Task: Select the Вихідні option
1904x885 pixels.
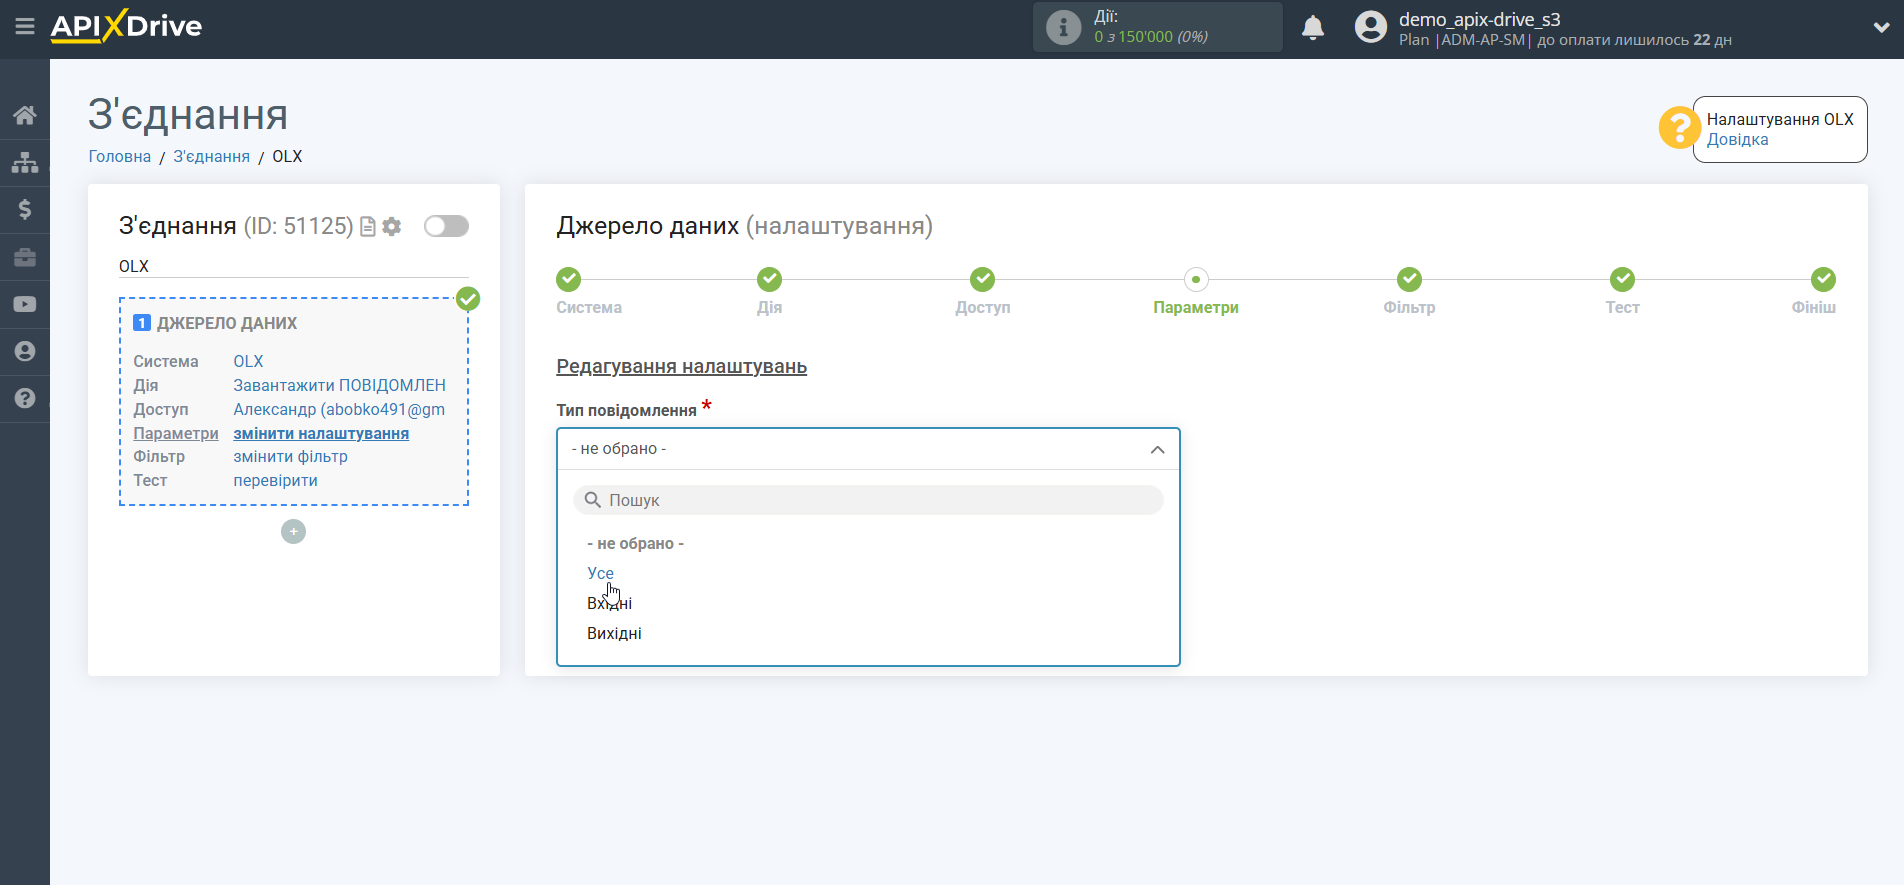Action: 614,633
